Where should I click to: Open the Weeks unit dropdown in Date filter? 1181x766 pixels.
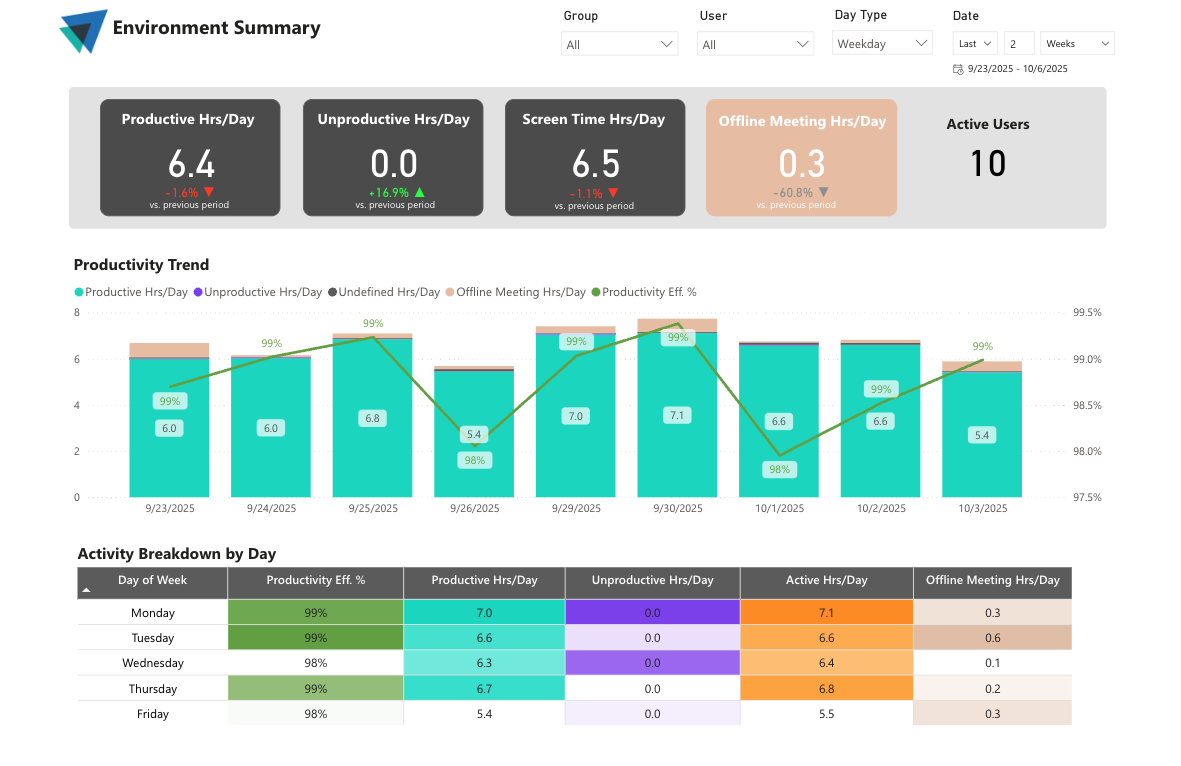[x=1077, y=43]
